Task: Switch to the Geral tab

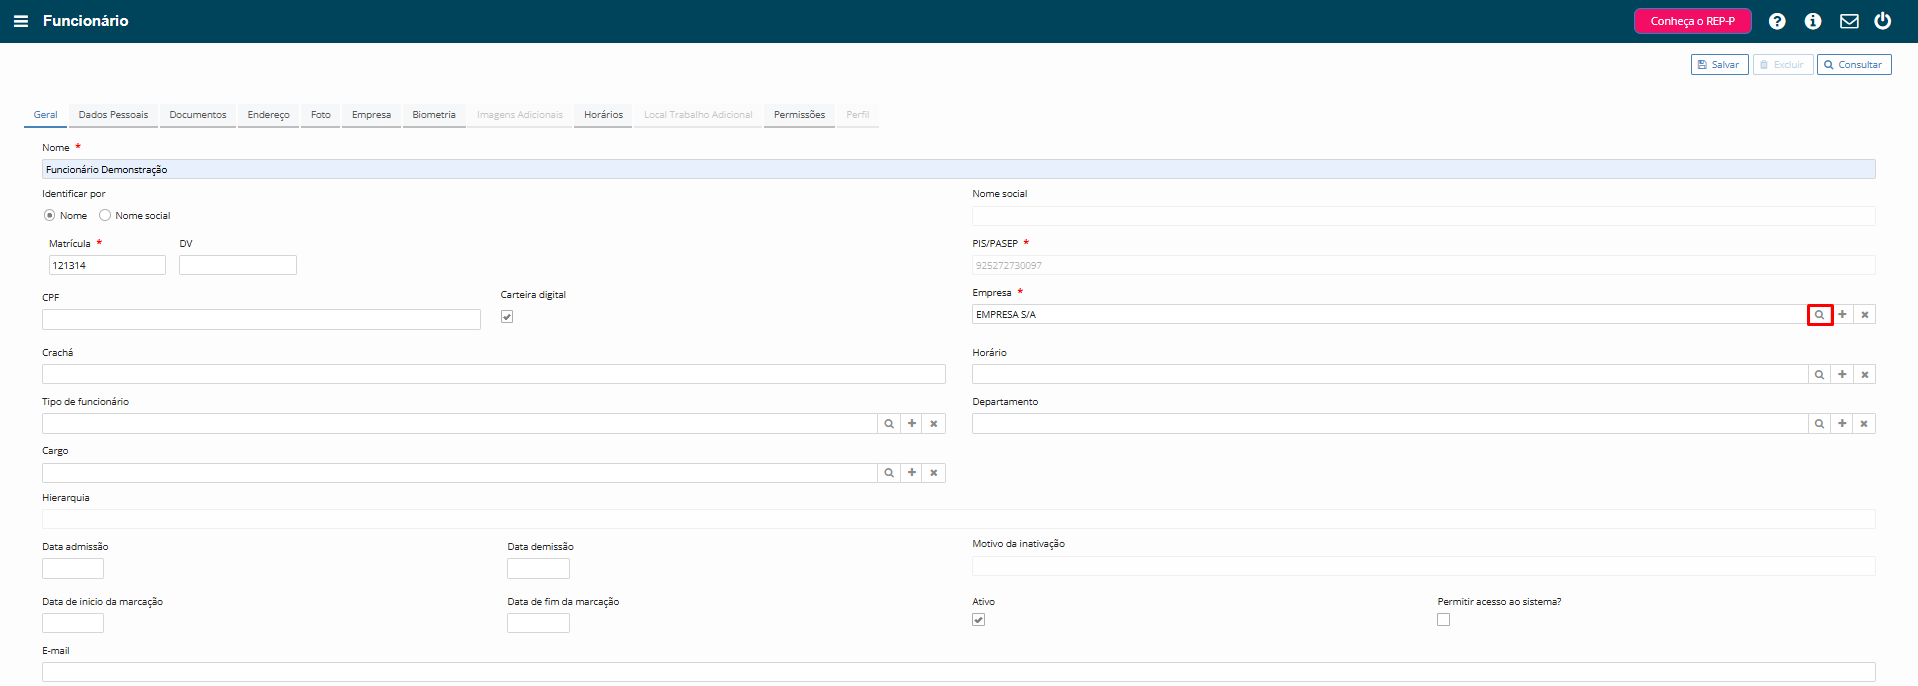Action: pyautogui.click(x=46, y=115)
